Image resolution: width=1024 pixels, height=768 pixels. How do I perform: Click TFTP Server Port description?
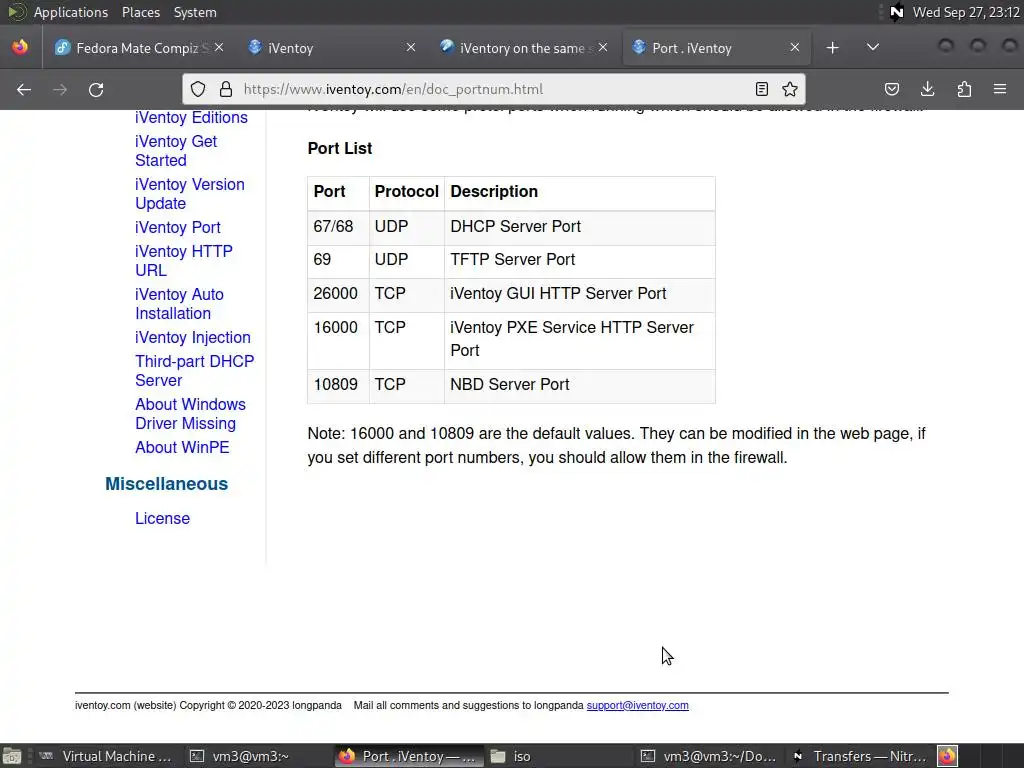513,259
